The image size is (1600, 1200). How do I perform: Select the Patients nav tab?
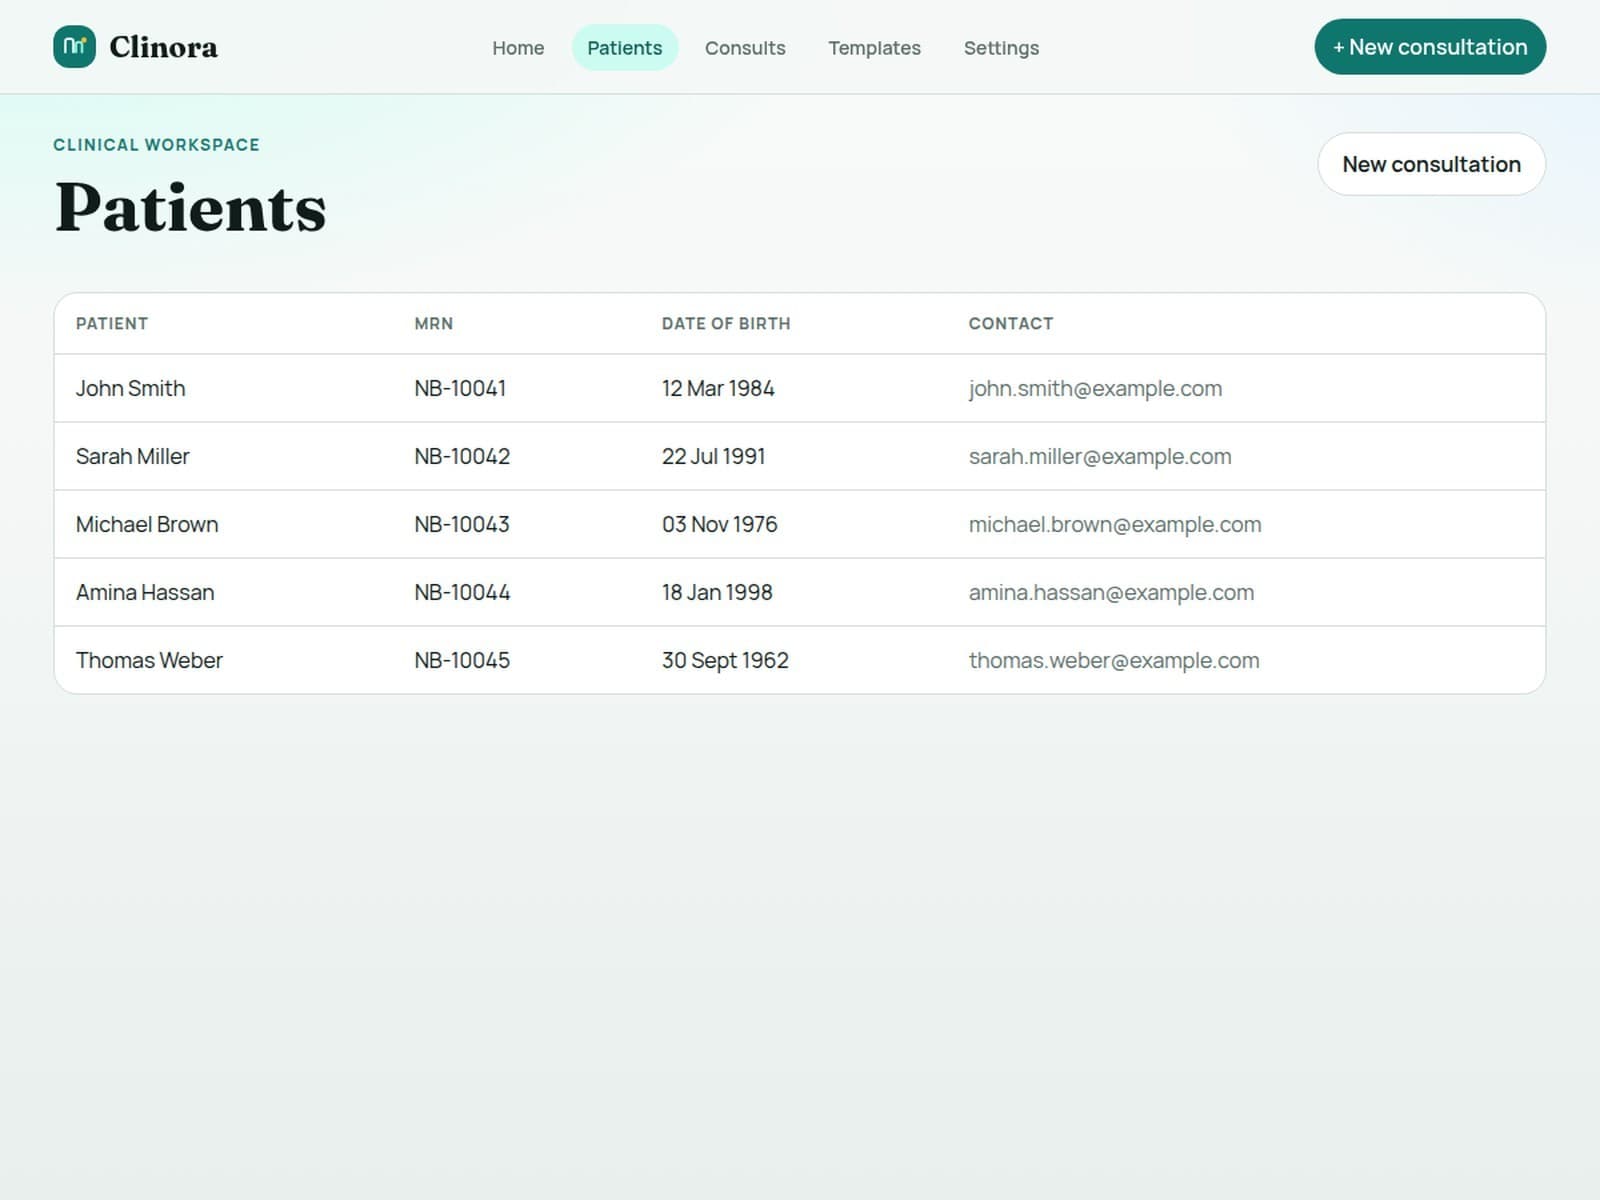[x=625, y=48]
